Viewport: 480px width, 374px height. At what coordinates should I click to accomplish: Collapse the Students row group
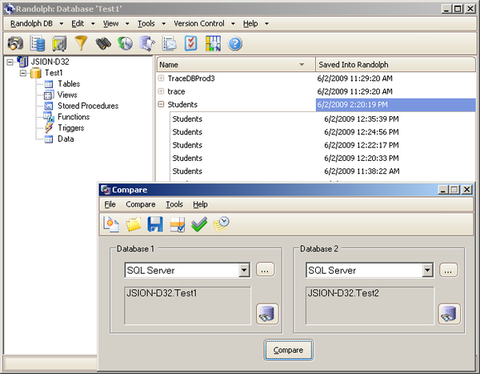[x=161, y=104]
